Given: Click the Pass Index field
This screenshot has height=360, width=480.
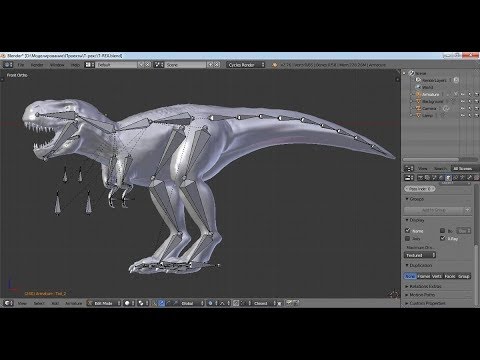Looking at the screenshot, I should coord(420,189).
